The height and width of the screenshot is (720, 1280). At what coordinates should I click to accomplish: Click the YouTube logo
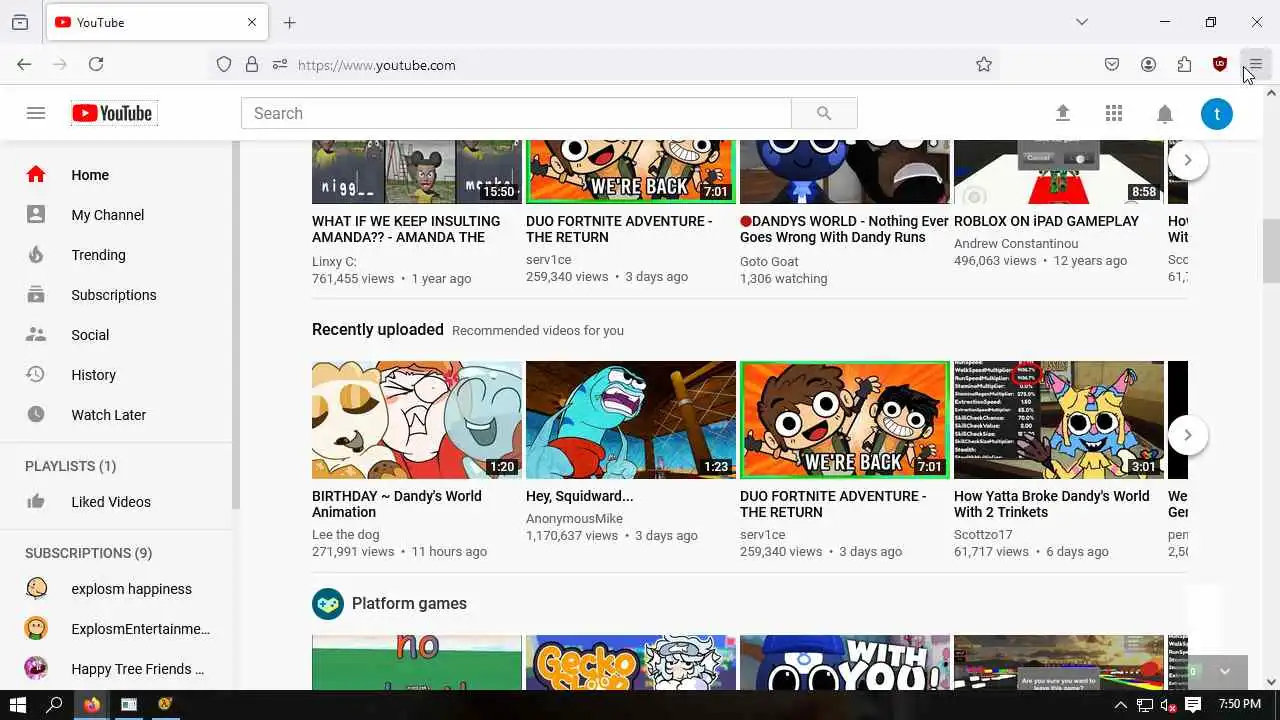(112, 113)
